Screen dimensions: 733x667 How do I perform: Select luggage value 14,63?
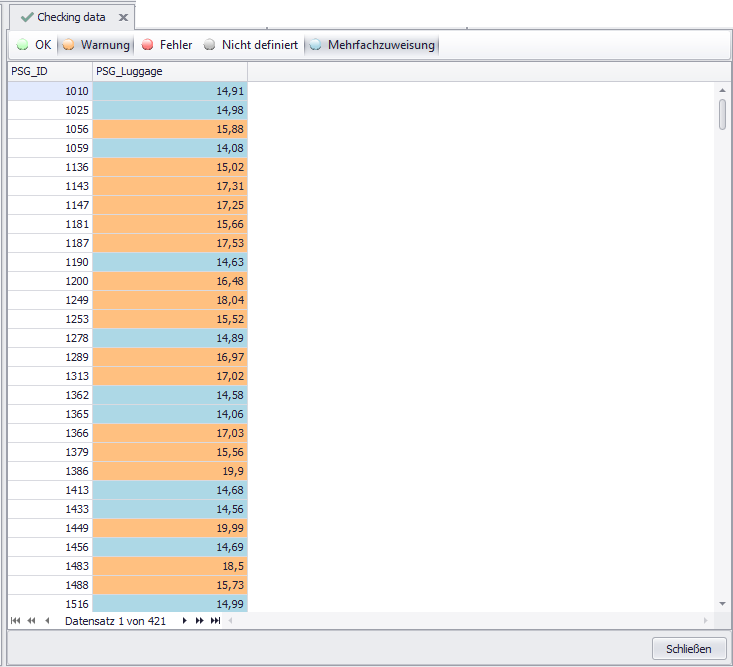[x=170, y=262]
